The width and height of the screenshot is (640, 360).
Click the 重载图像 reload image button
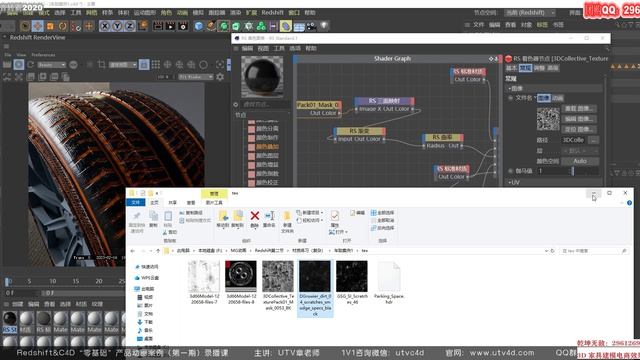click(579, 109)
